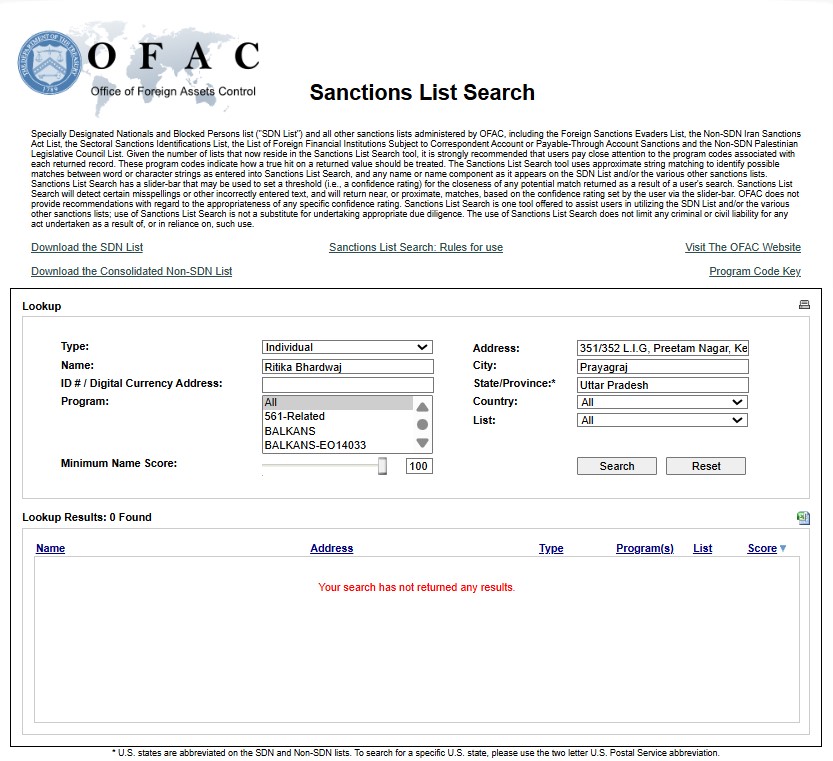The height and width of the screenshot is (761, 833).
Task: Expand the Country dropdown
Action: coord(662,402)
